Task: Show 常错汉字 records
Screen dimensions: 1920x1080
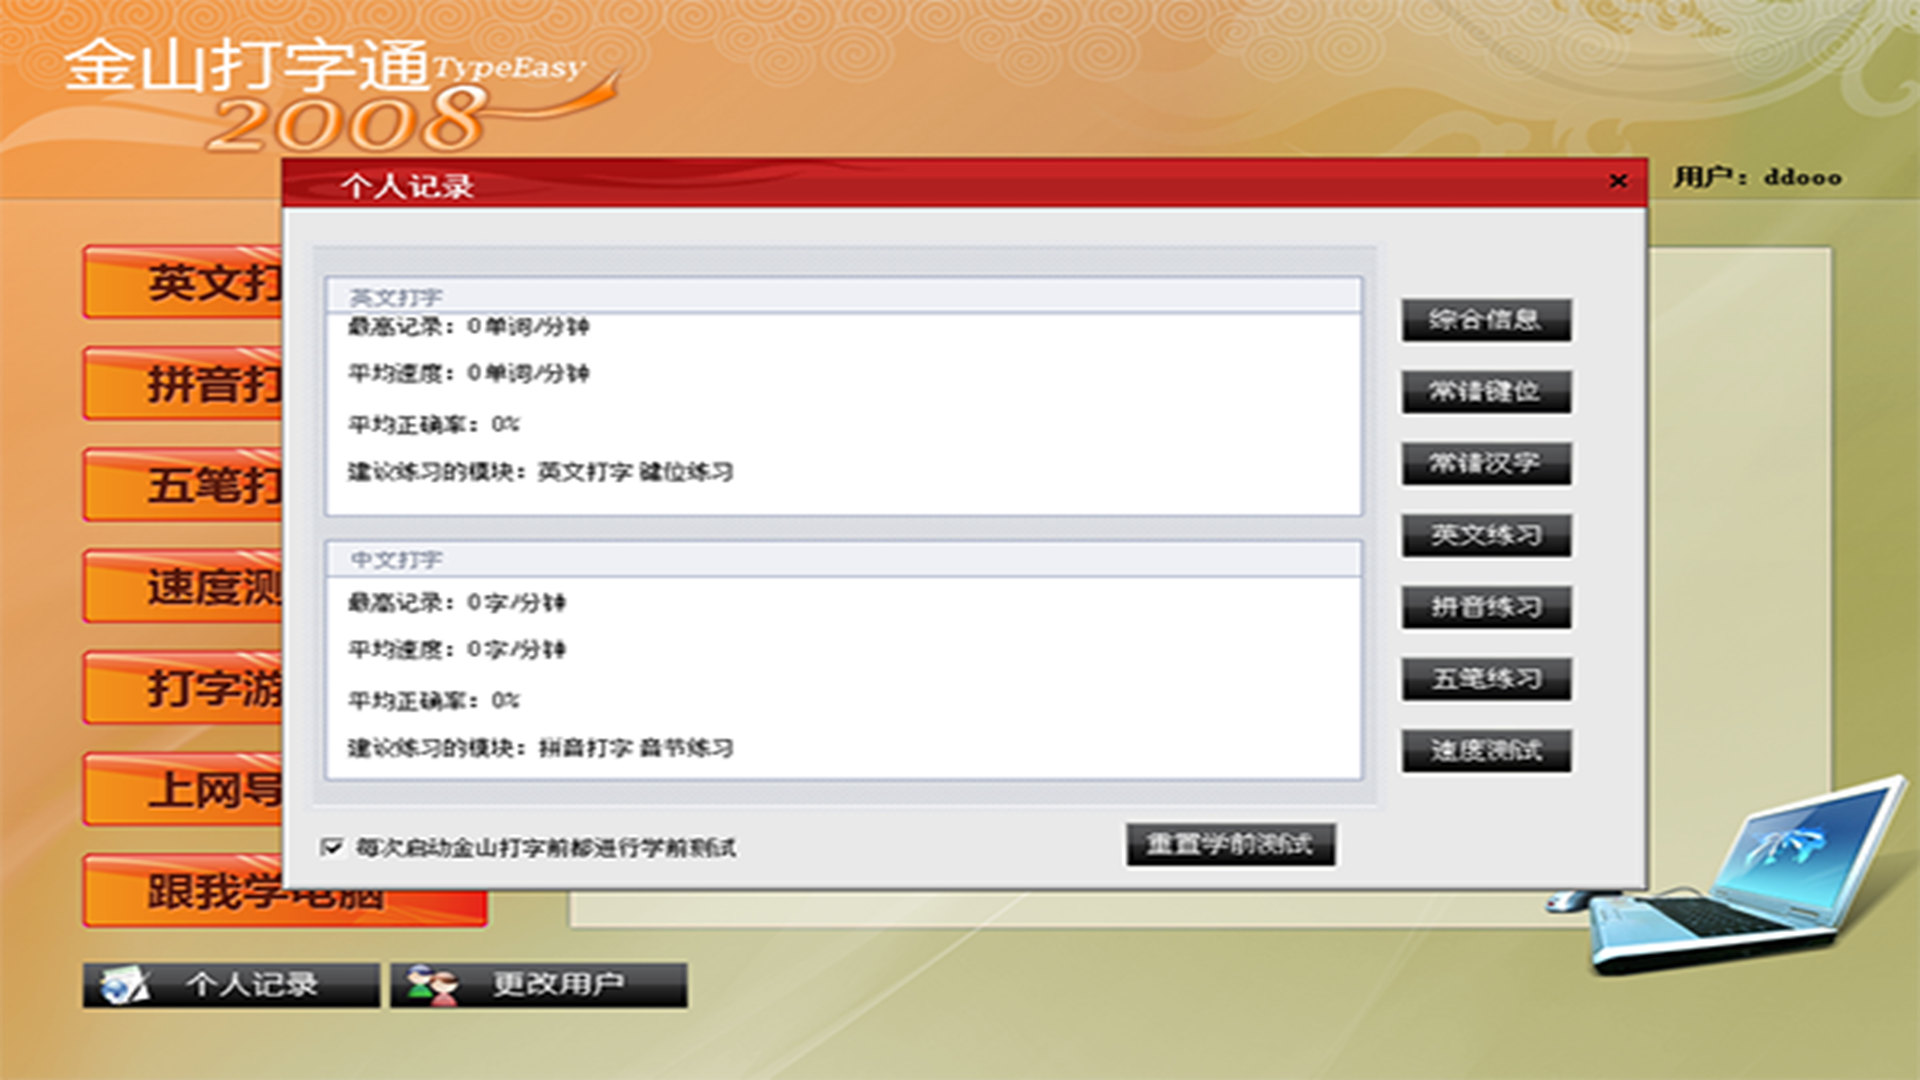Action: tap(1485, 464)
